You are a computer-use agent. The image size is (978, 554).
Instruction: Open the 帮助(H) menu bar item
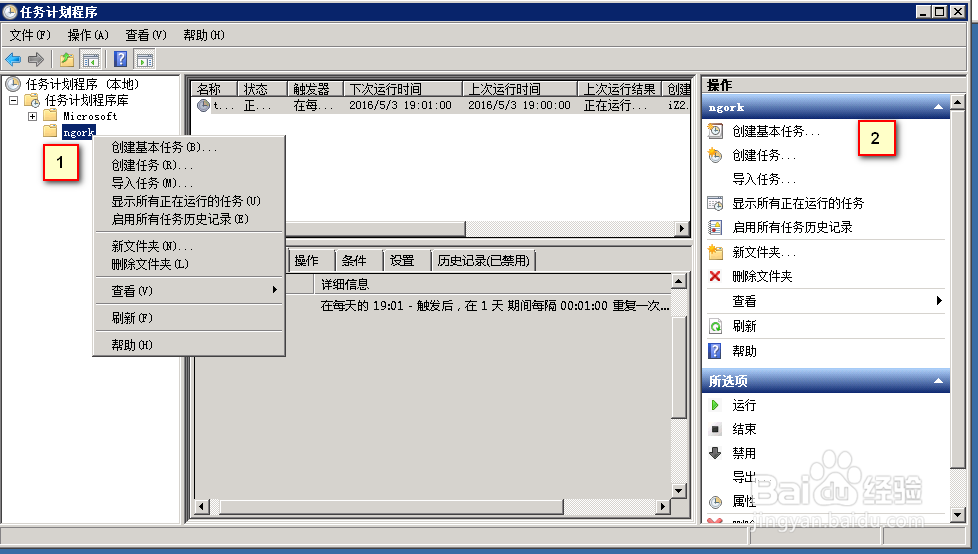(203, 35)
